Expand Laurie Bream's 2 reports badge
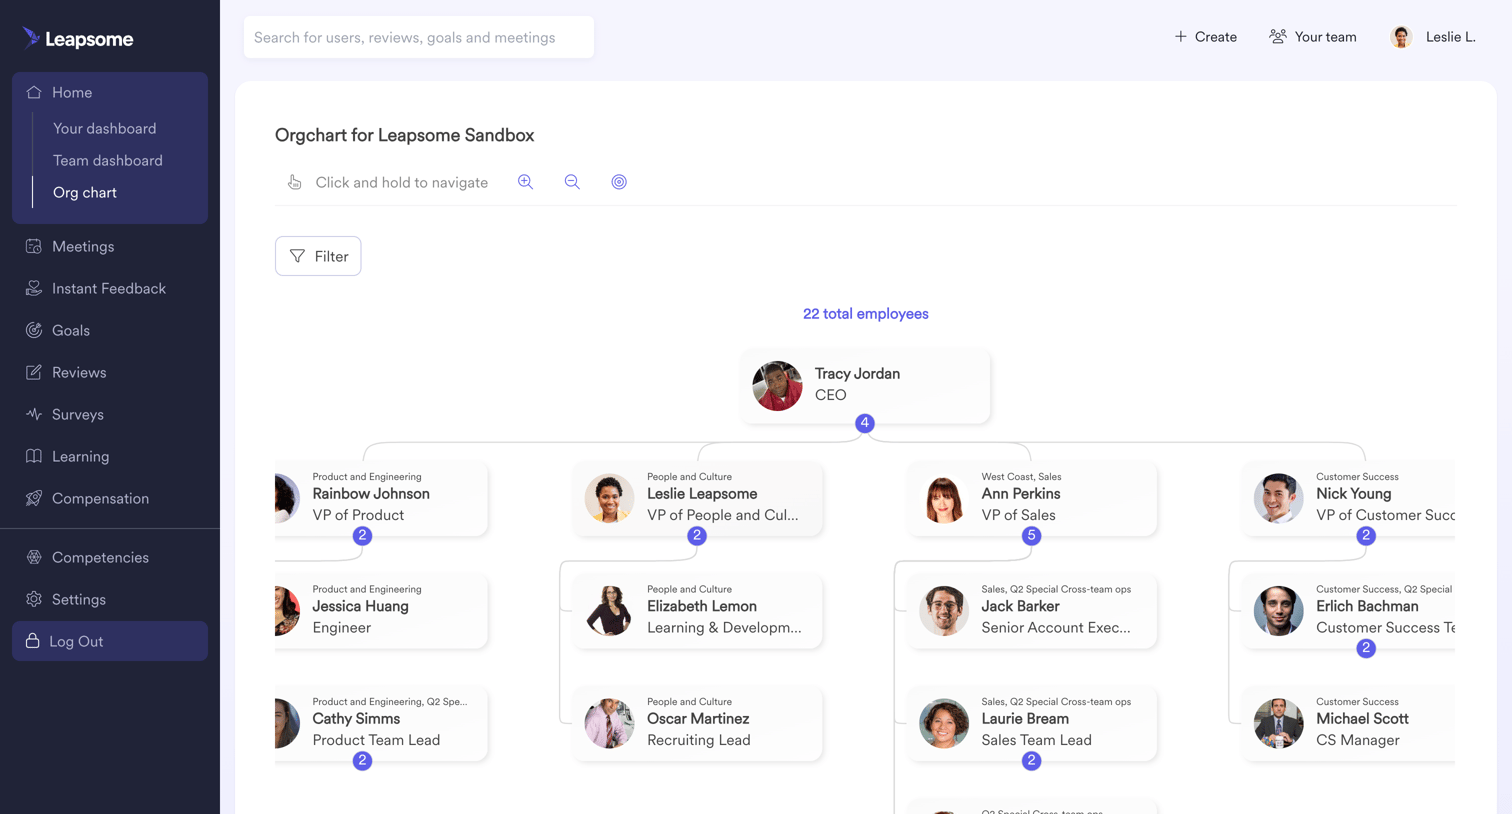The width and height of the screenshot is (1512, 814). pyautogui.click(x=1031, y=761)
